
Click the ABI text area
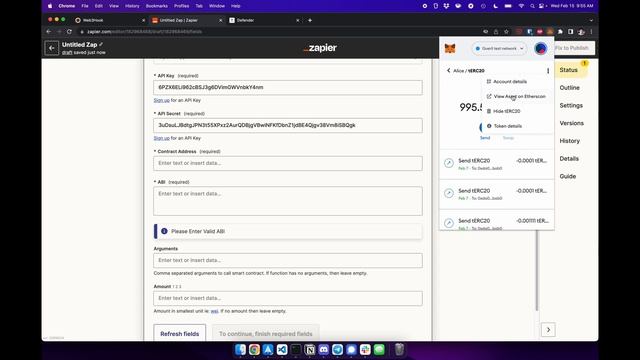(x=288, y=201)
